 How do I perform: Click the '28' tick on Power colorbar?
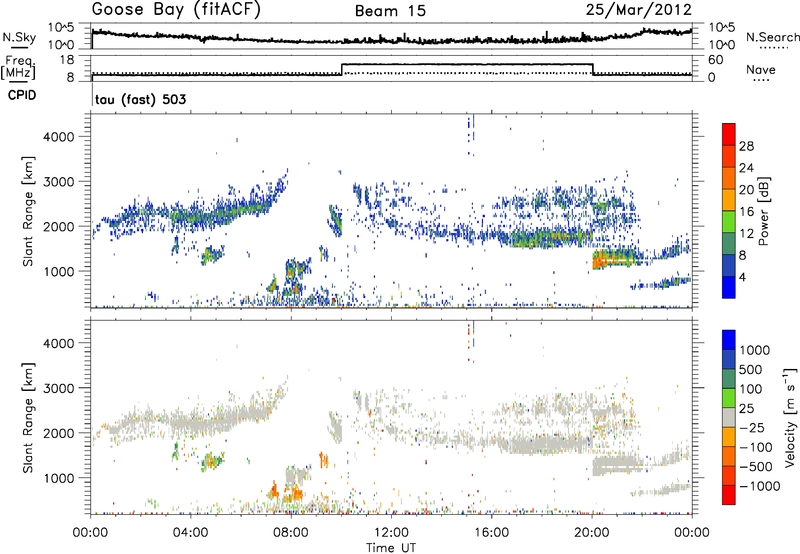746,146
